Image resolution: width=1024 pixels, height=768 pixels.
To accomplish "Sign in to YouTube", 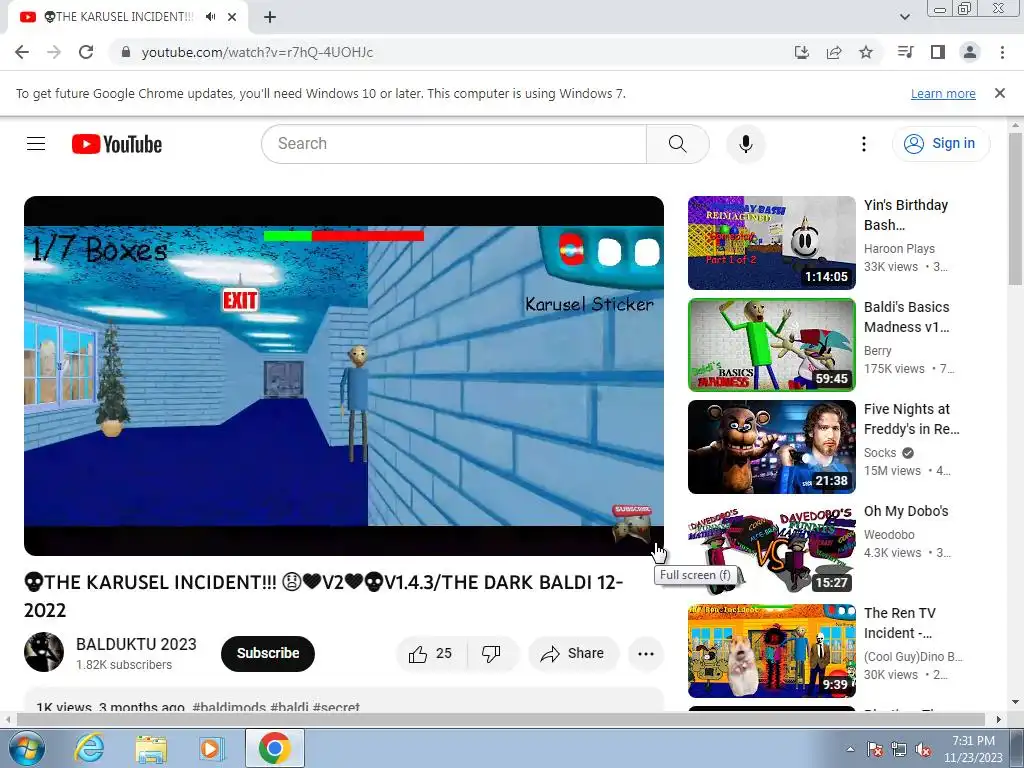I will 940,144.
